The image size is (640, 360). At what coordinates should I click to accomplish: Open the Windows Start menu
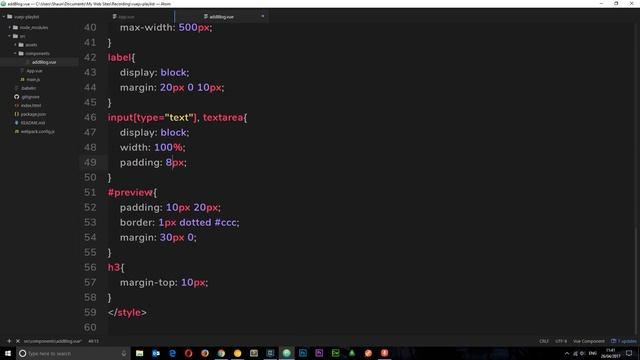8,353
